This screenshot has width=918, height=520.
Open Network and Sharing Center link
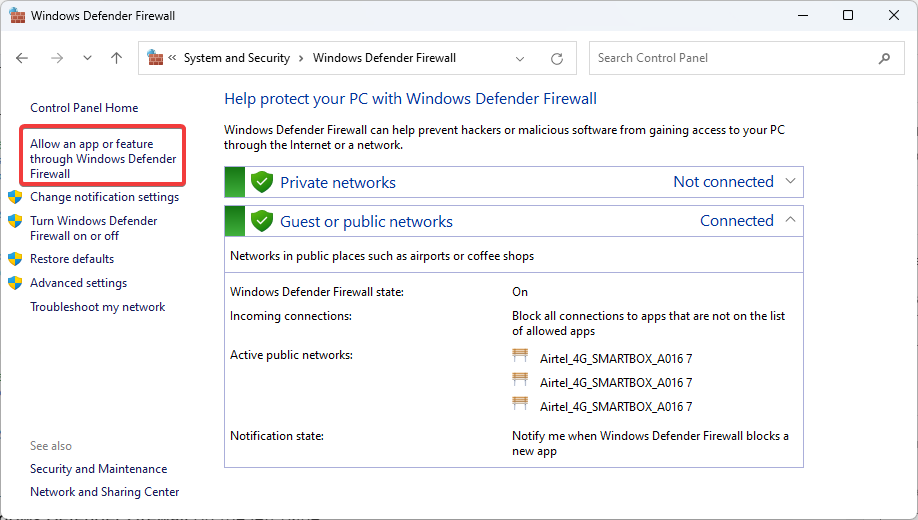coord(105,492)
